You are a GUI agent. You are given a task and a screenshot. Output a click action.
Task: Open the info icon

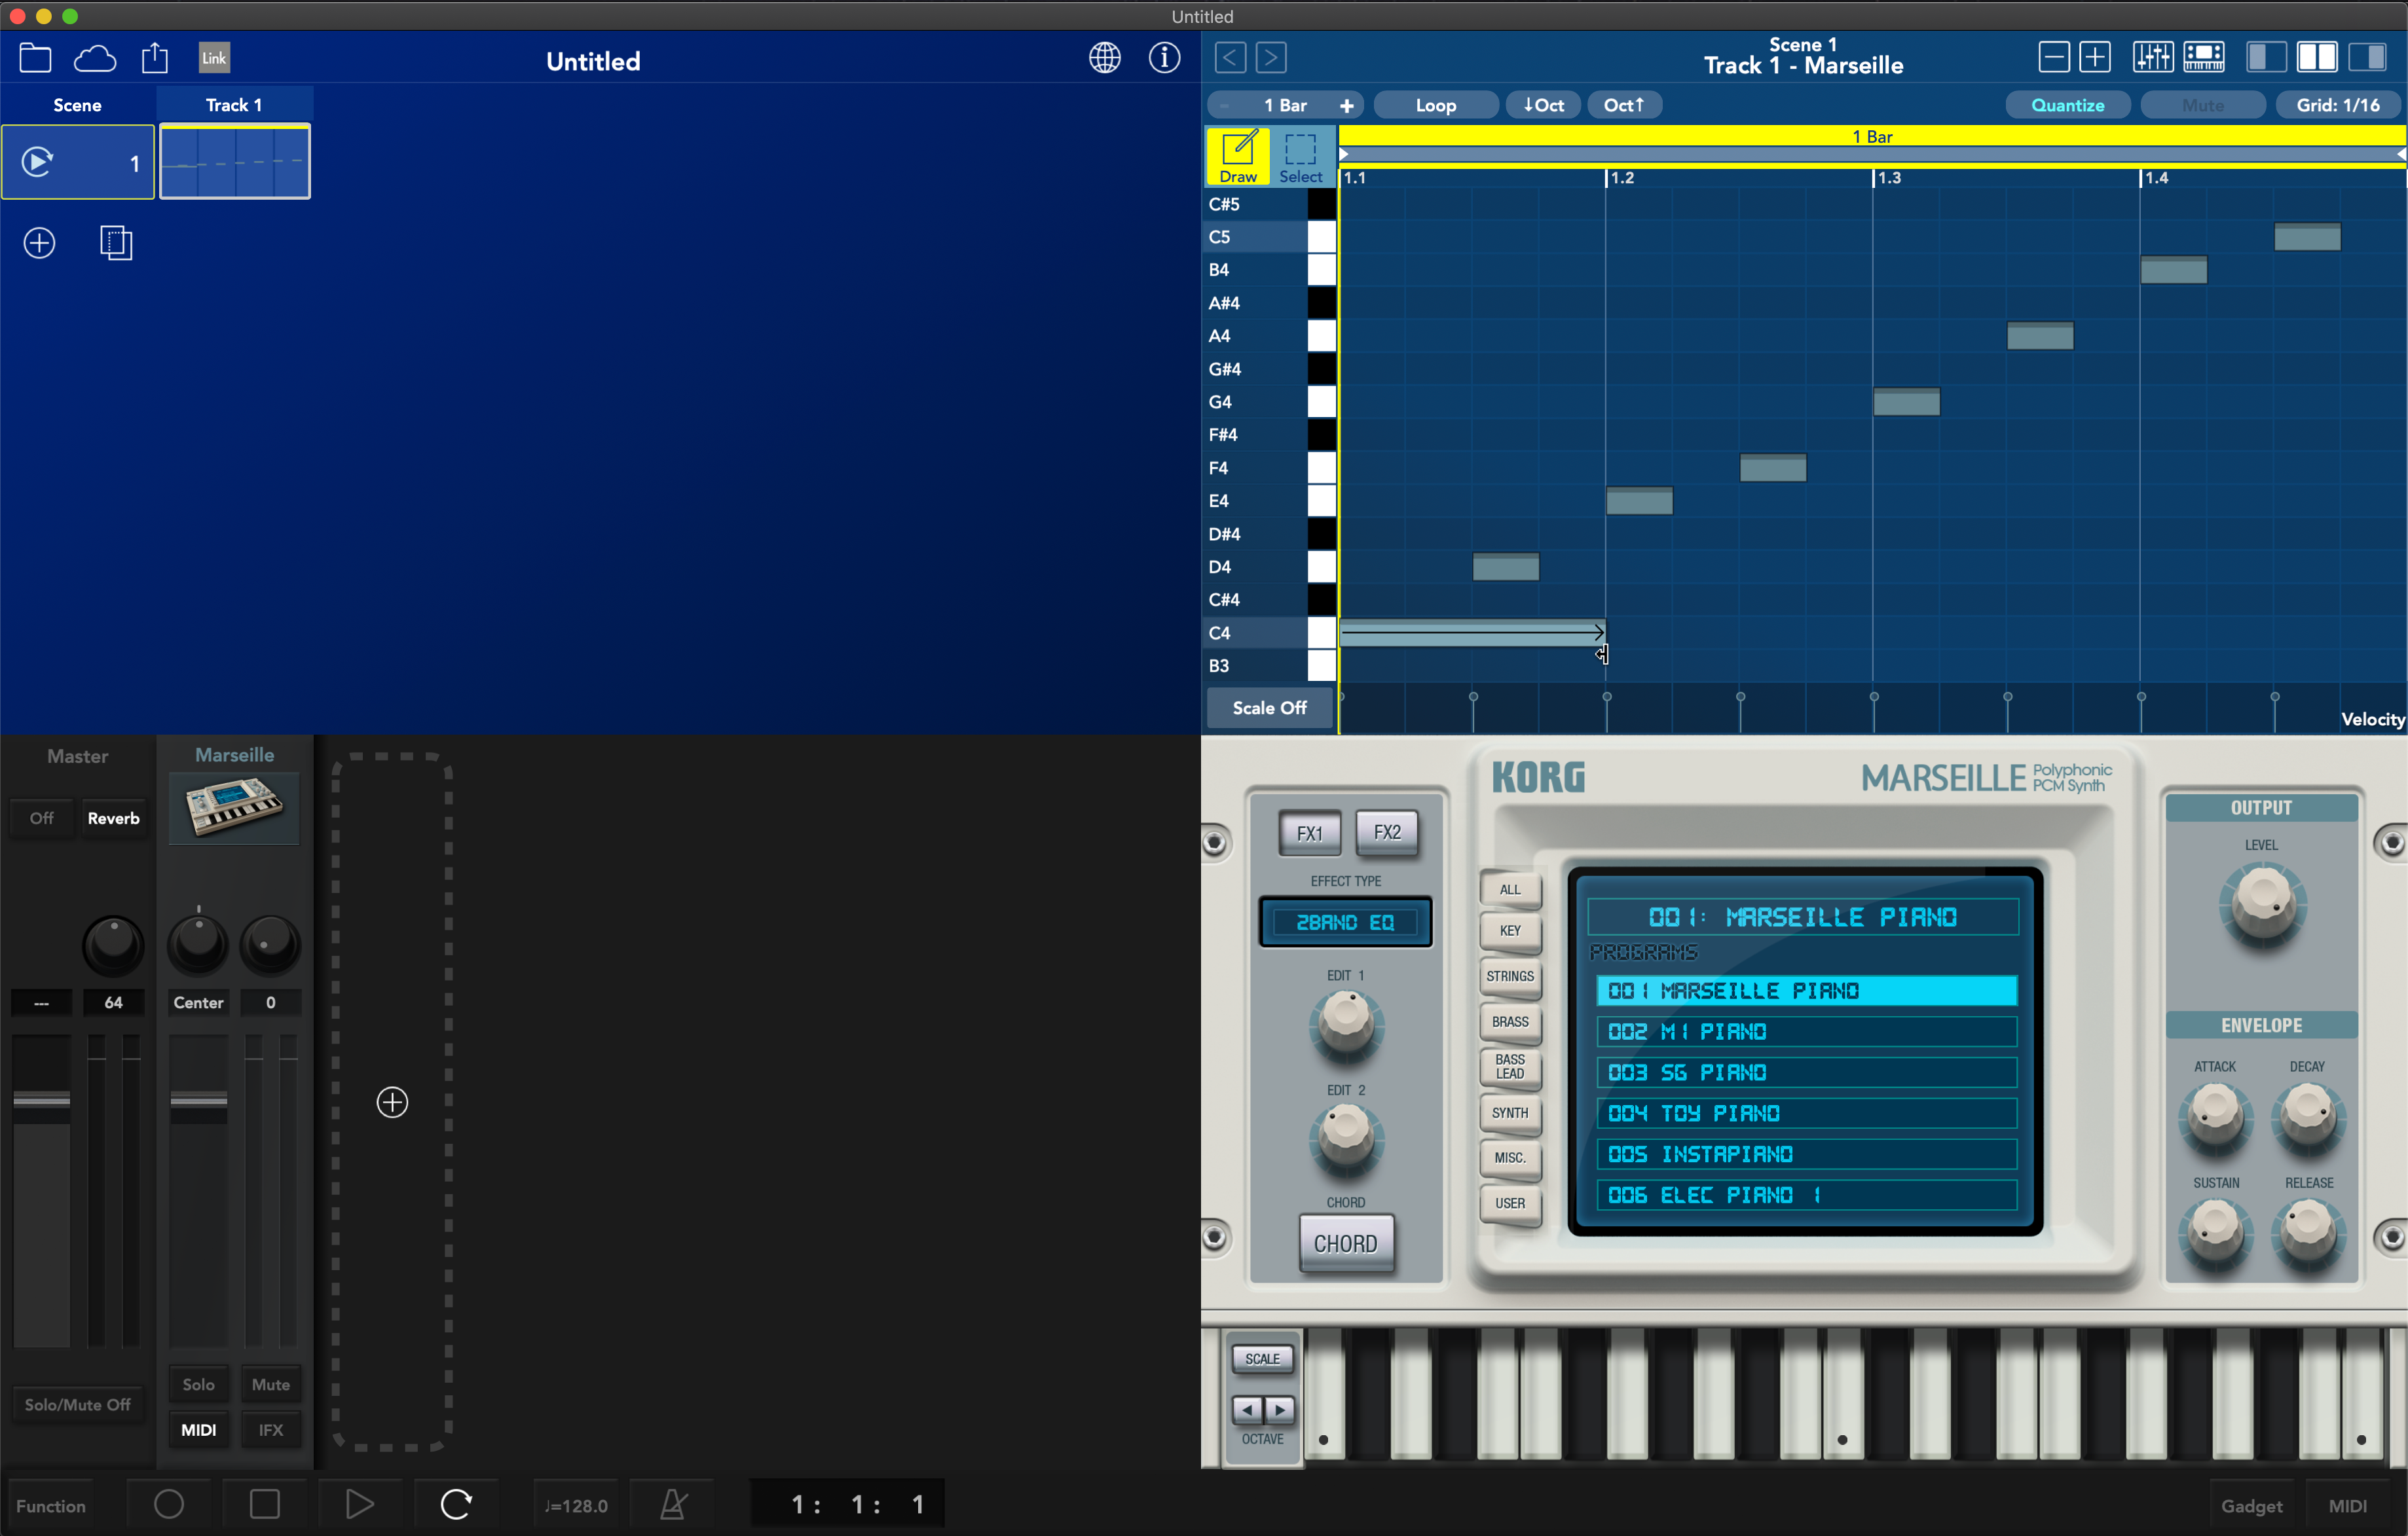coord(1164,58)
